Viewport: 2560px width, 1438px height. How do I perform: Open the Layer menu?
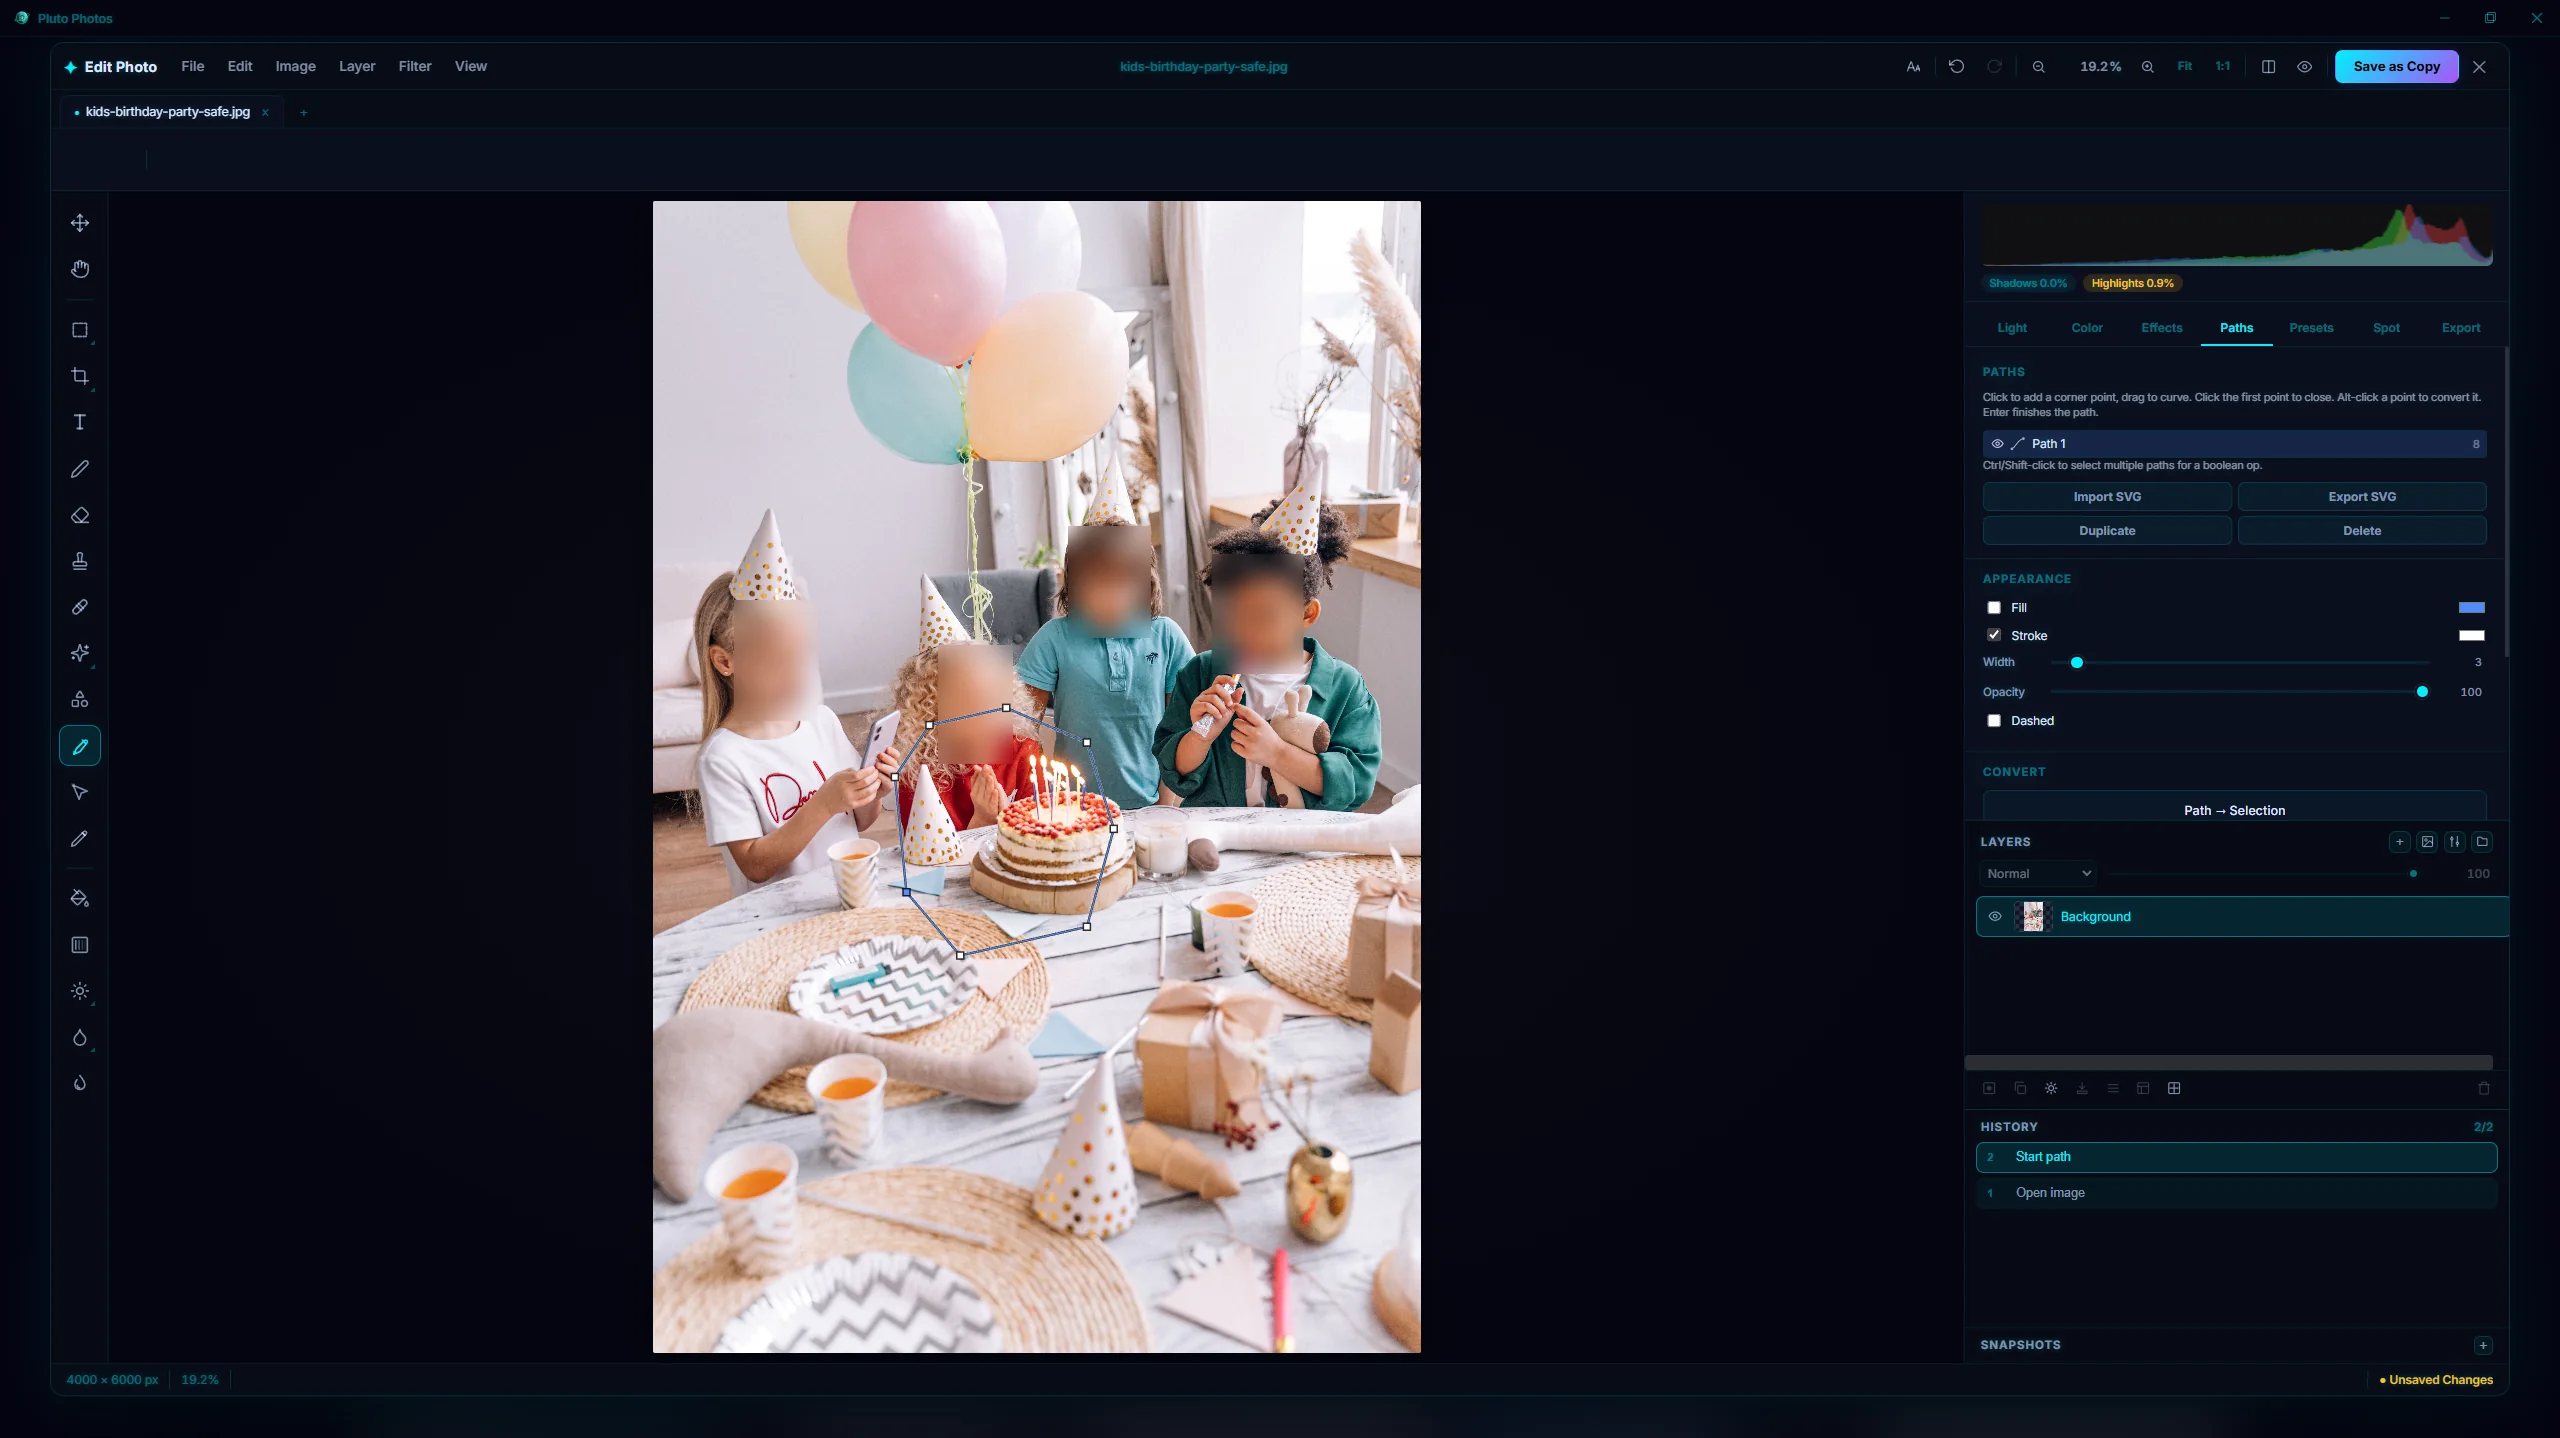357,66
